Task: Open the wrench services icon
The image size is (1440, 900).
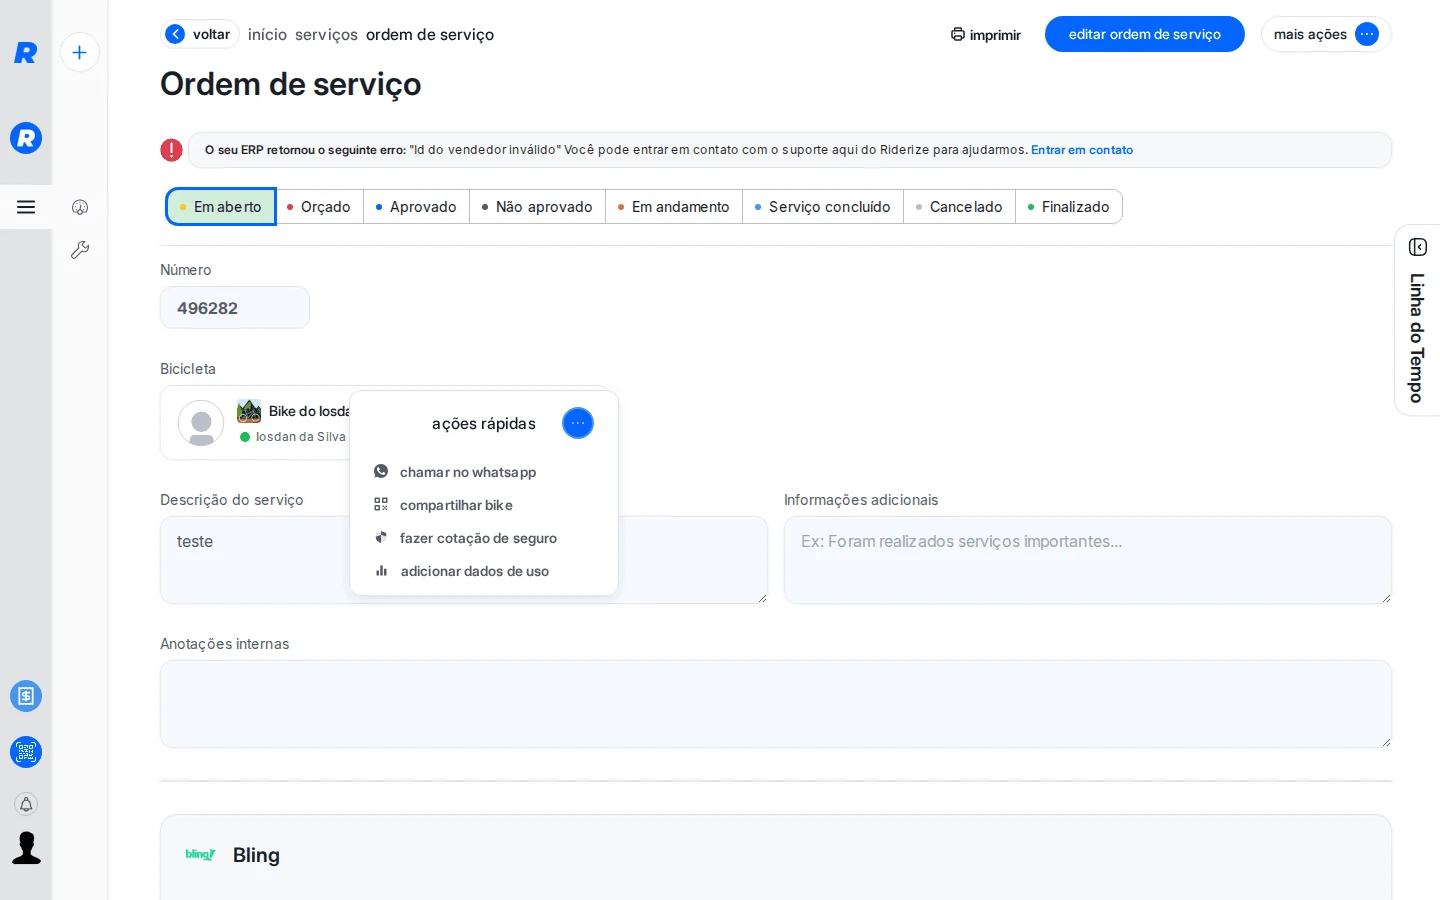Action: (80, 250)
